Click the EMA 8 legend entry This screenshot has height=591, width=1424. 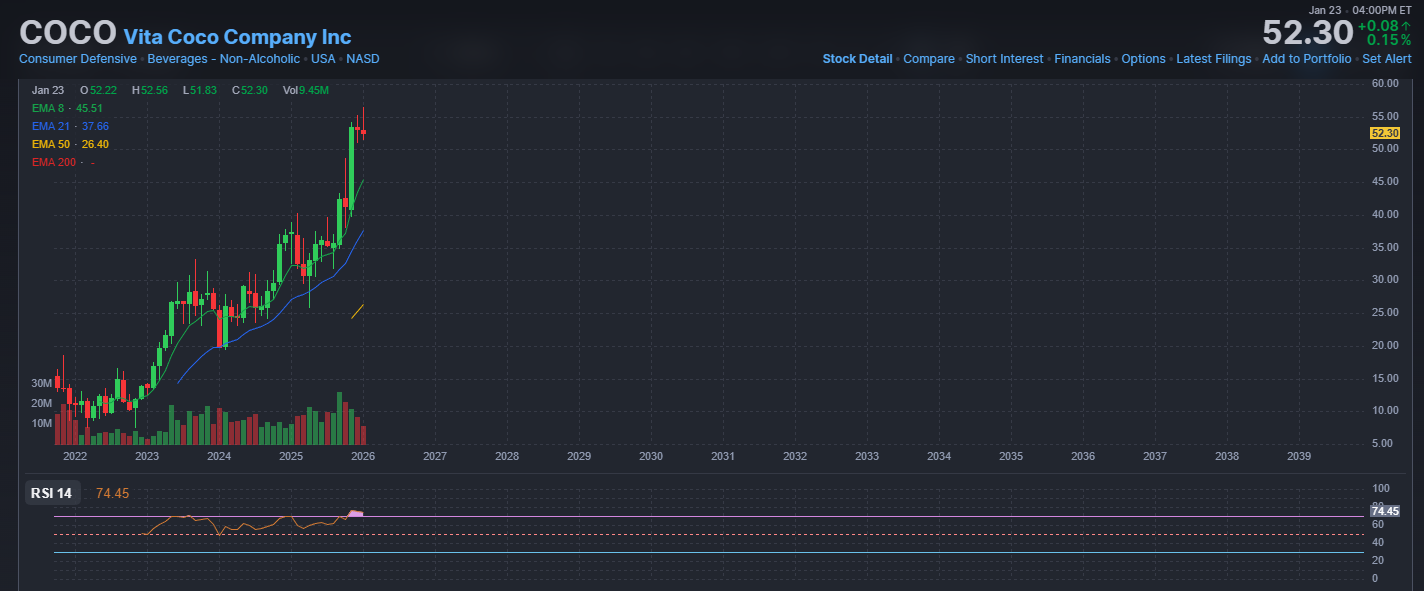pyautogui.click(x=67, y=108)
